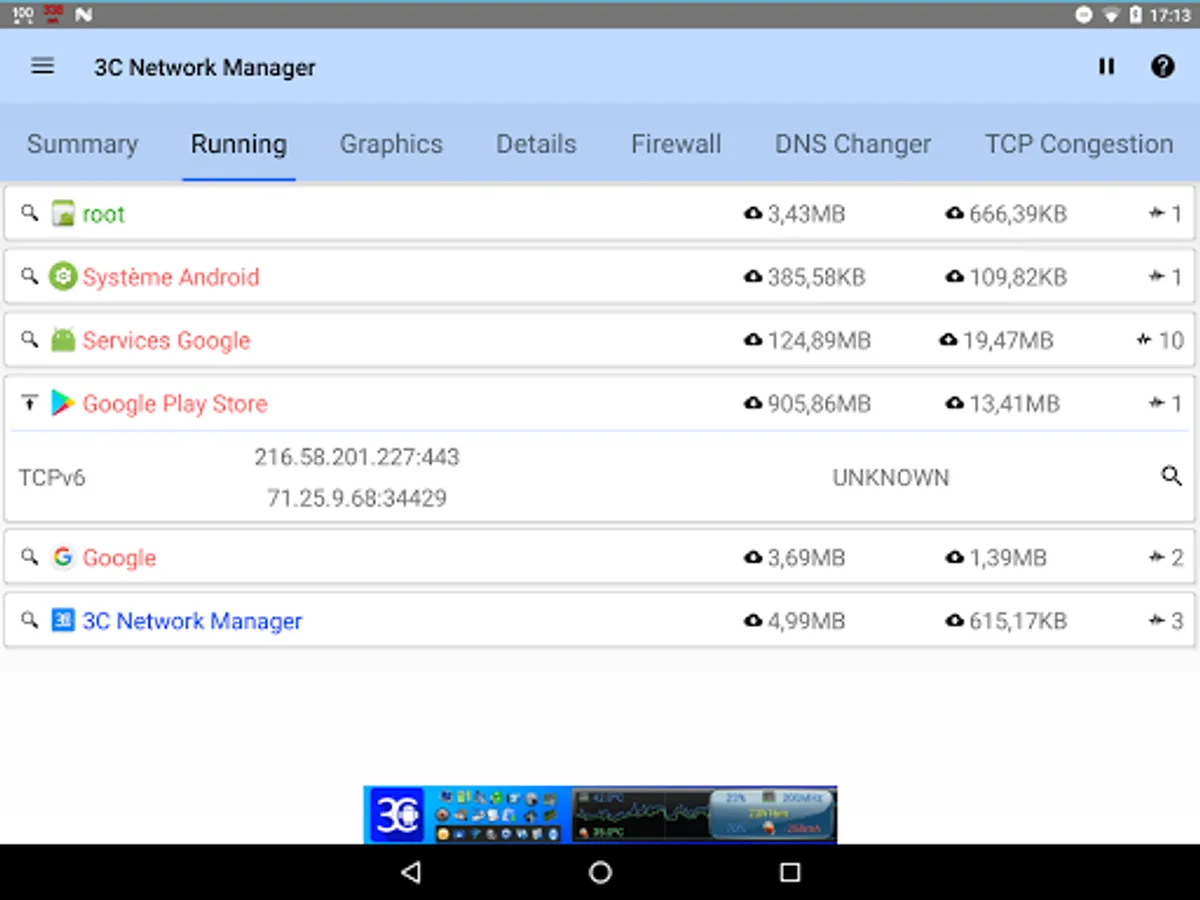Select the Système Android label

click(170, 277)
